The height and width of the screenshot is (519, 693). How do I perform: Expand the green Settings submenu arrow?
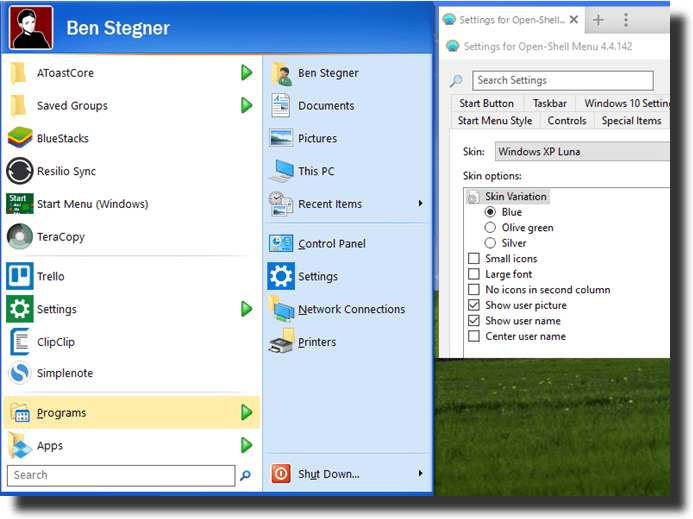click(247, 309)
